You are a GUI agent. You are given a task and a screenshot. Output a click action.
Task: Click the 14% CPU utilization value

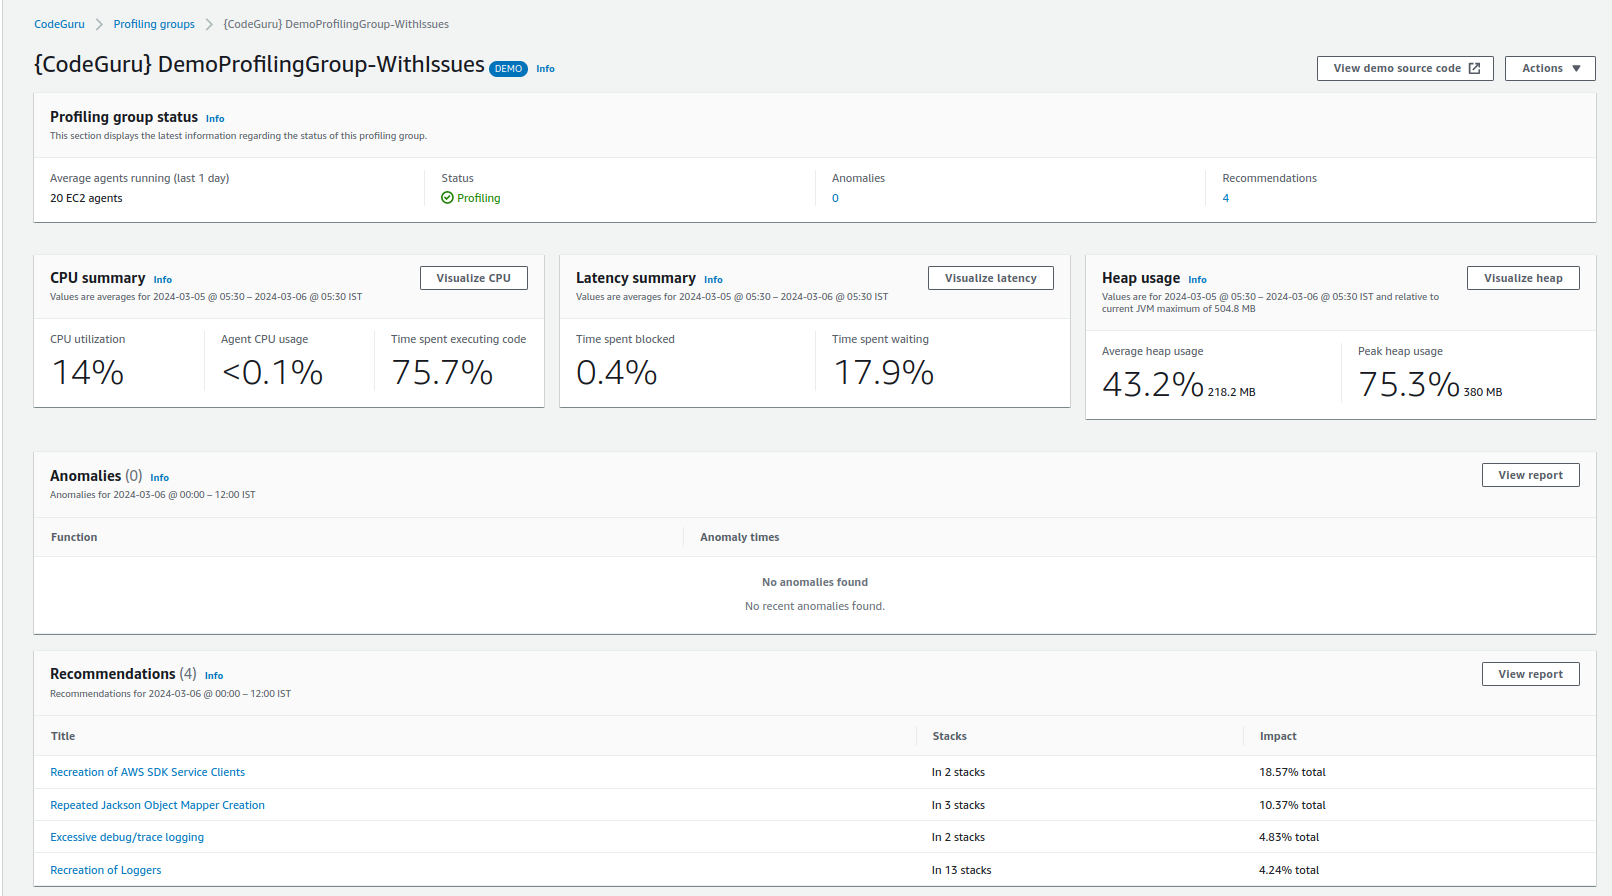88,373
